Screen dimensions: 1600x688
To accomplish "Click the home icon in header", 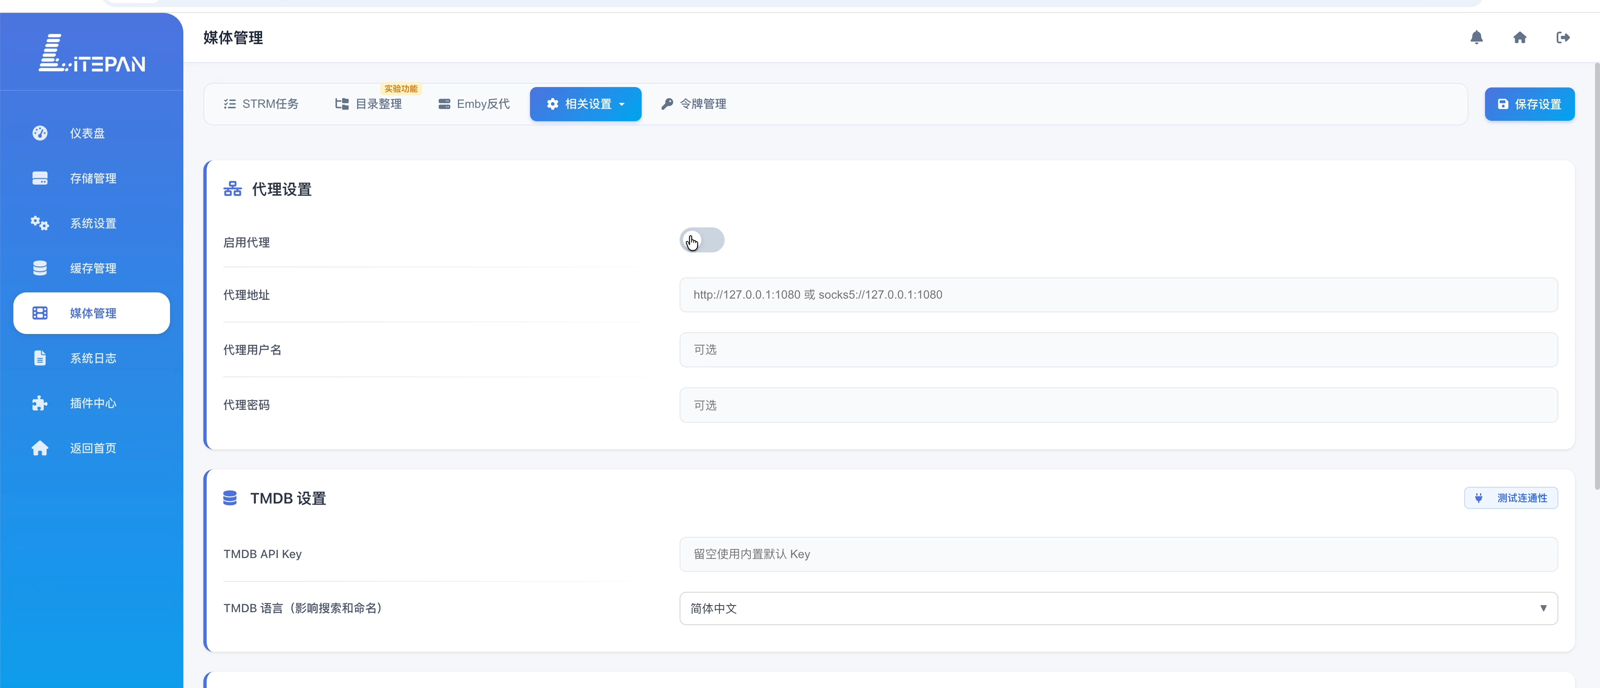I will (1520, 37).
